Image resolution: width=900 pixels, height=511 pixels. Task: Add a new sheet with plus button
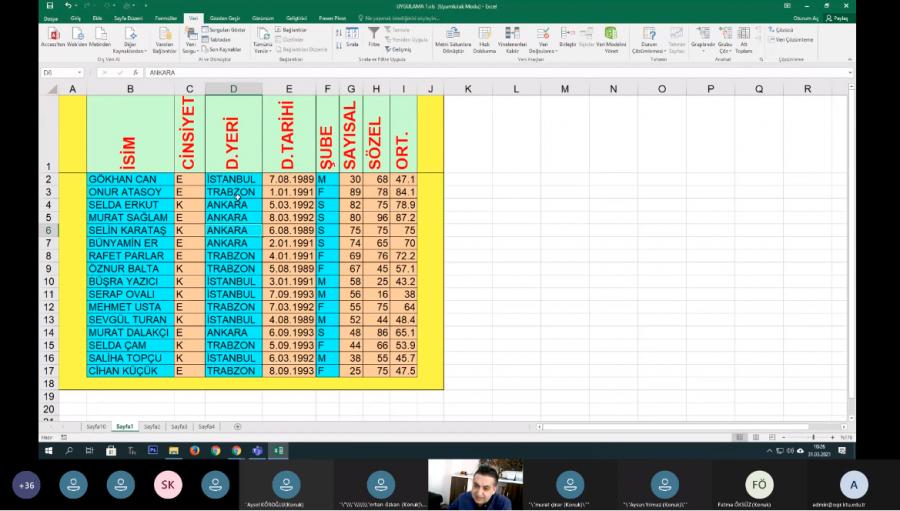point(237,426)
